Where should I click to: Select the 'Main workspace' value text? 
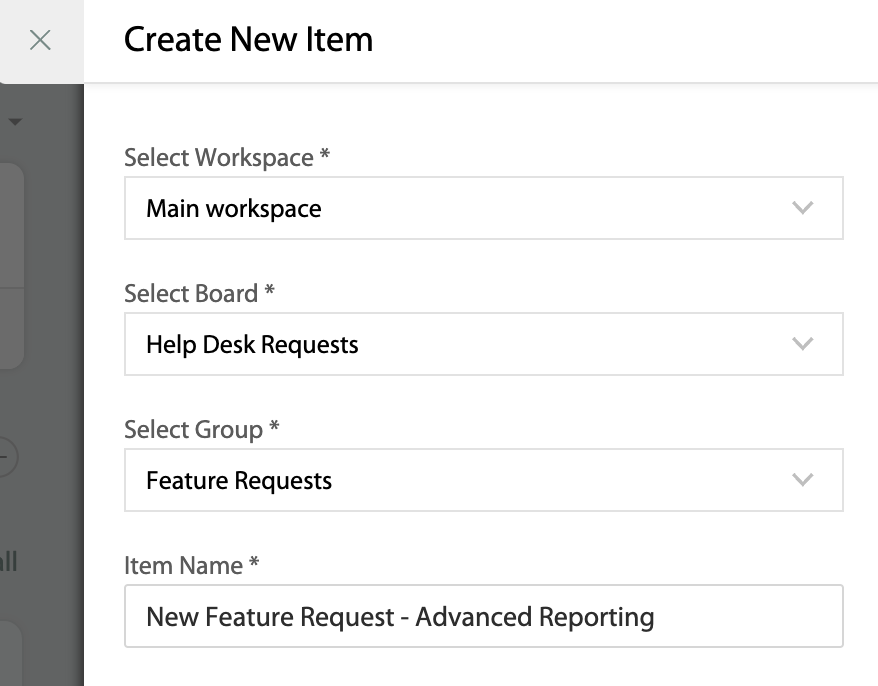pos(234,208)
